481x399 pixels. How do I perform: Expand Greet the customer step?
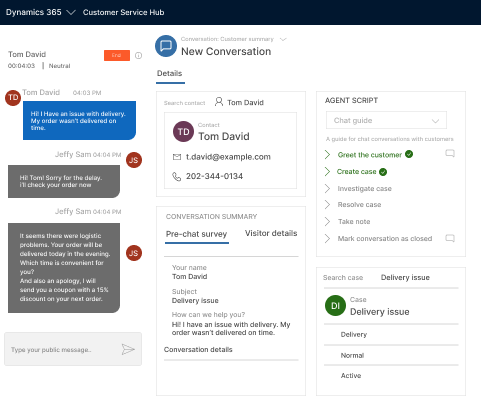tap(327, 155)
